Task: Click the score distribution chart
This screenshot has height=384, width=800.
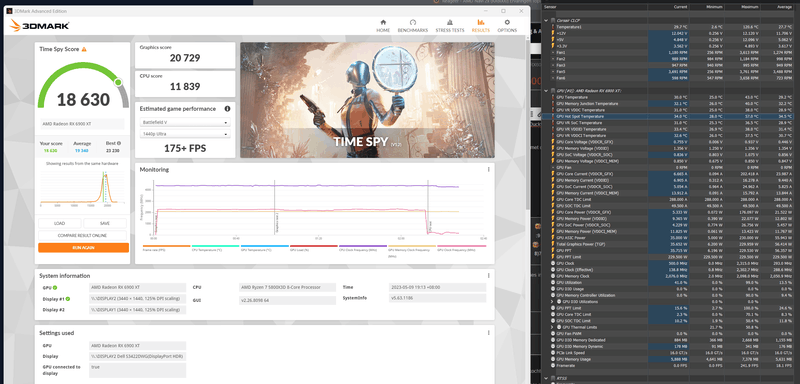Action: (82, 188)
